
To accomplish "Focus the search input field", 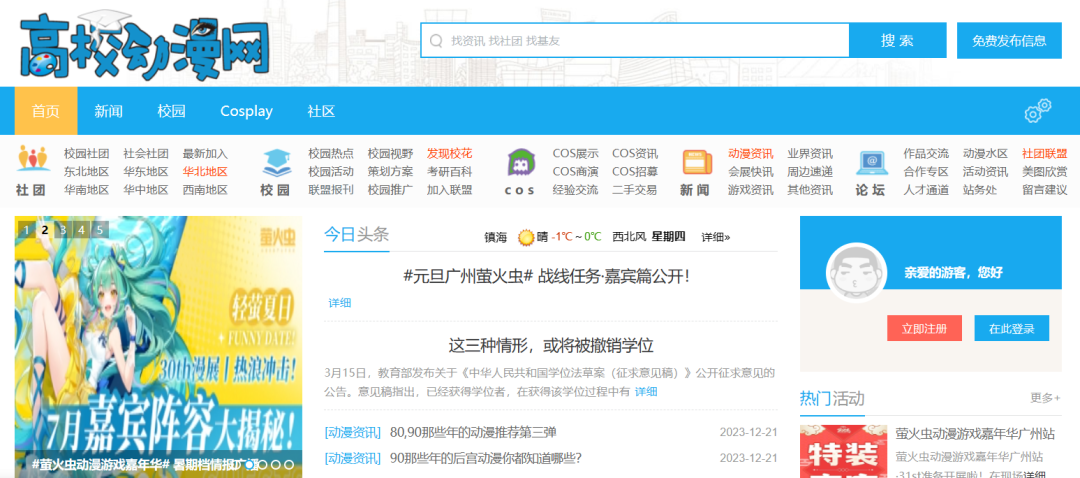I will click(634, 41).
